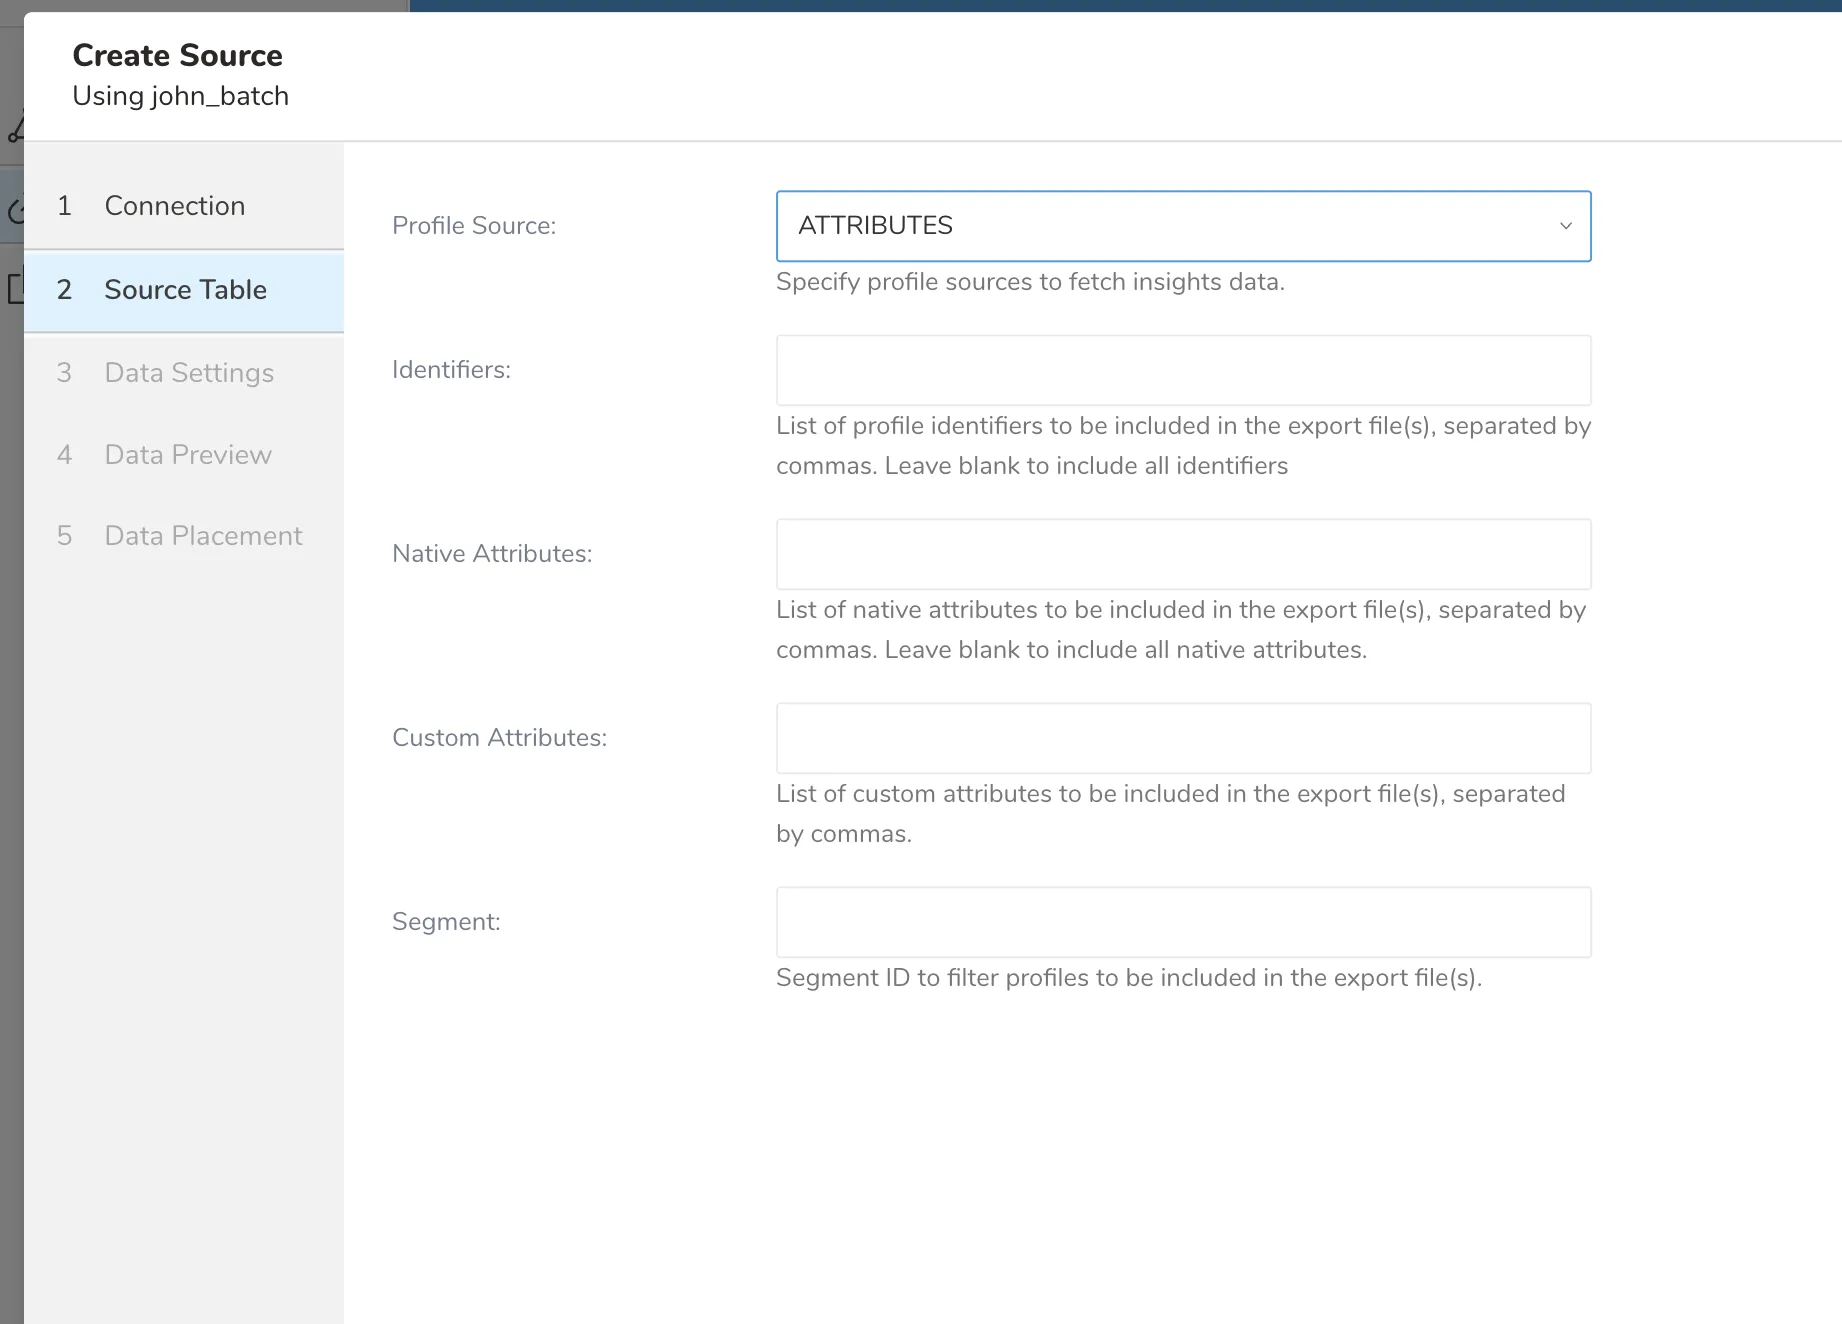This screenshot has height=1324, width=1842.
Task: Focus the Segment input field
Action: (x=1183, y=922)
